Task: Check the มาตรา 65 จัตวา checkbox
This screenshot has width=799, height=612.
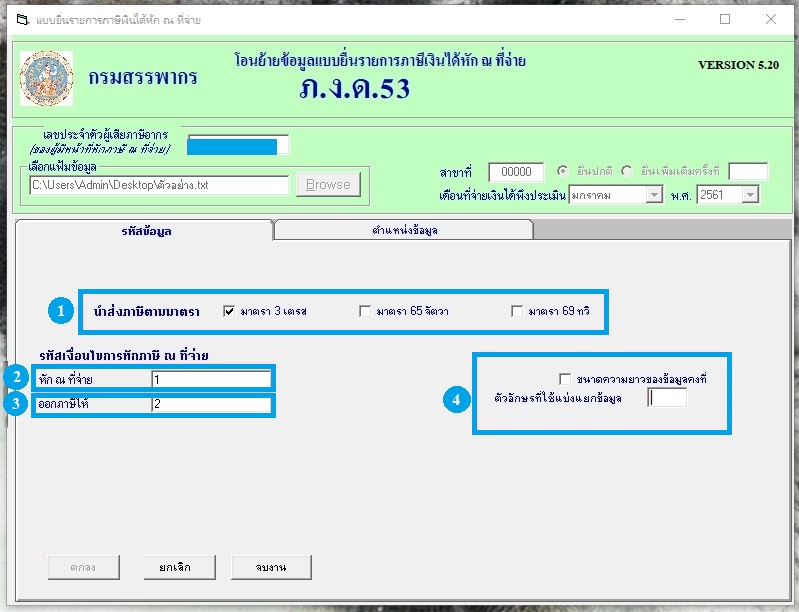Action: pyautogui.click(x=365, y=311)
